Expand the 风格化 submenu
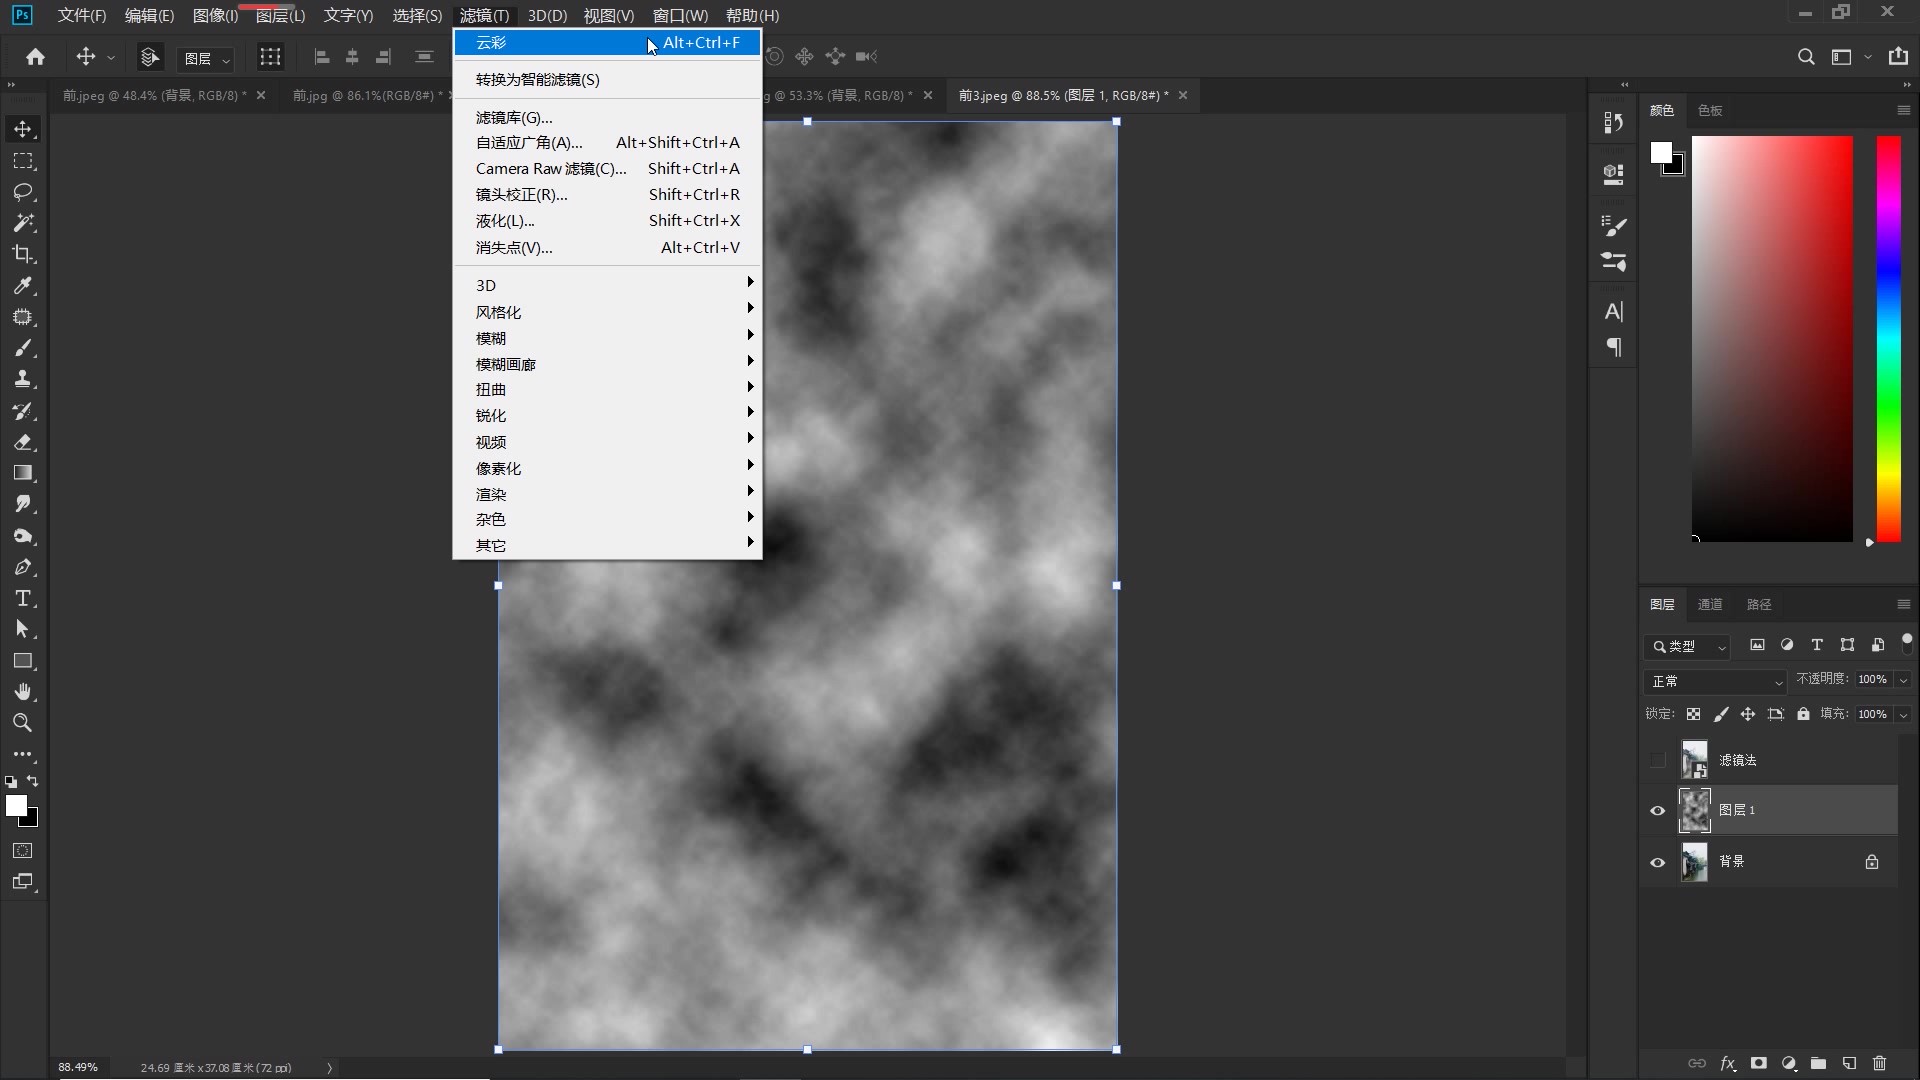 pos(608,312)
